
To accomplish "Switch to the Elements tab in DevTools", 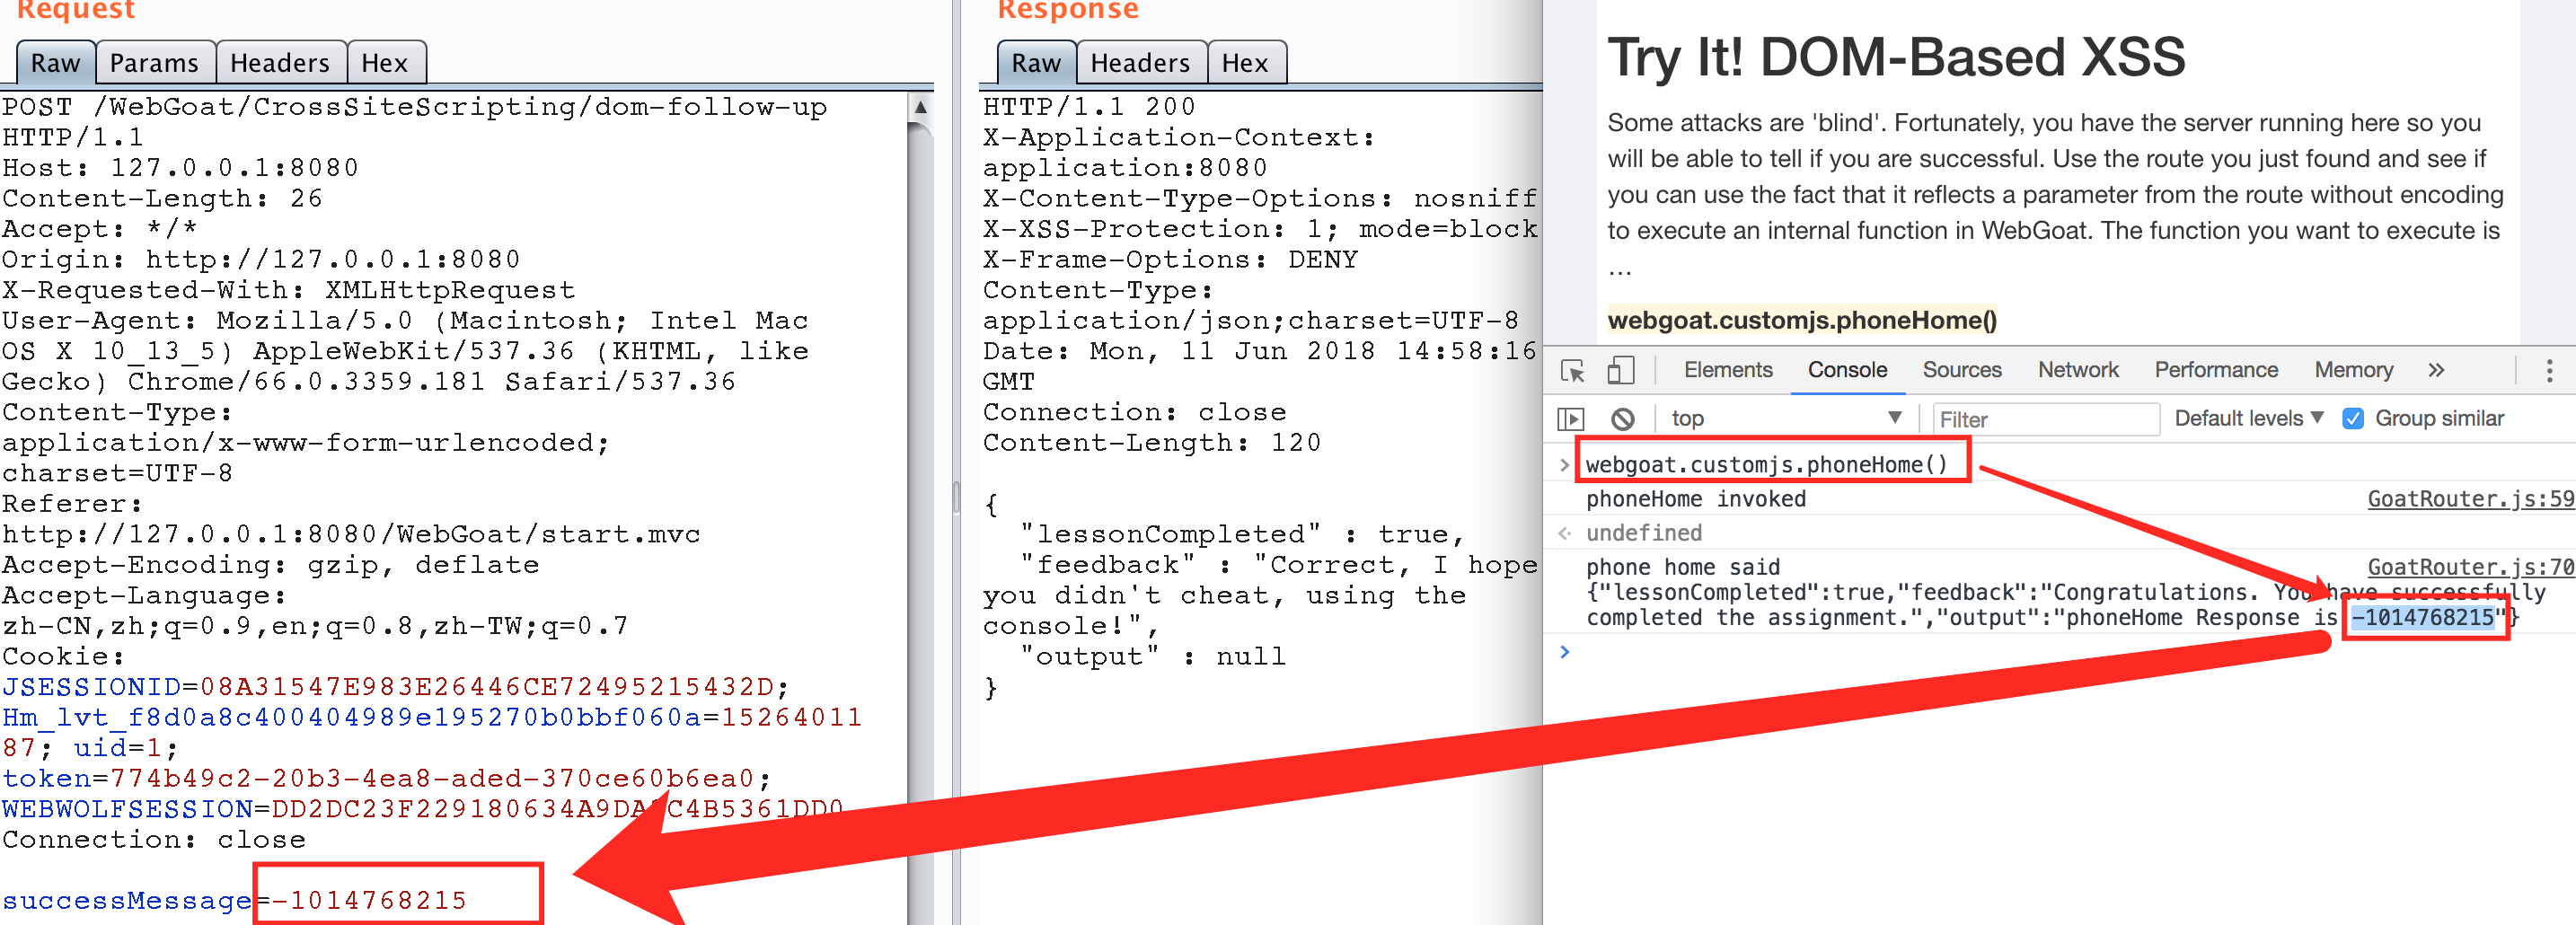I will coord(1727,370).
